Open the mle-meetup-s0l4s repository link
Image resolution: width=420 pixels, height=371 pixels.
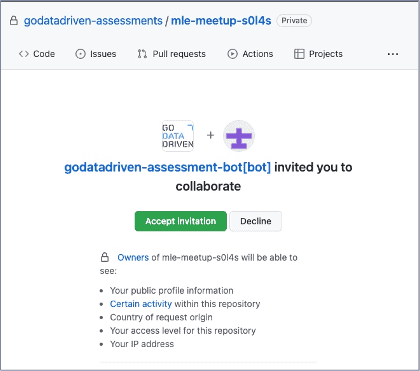(x=221, y=21)
